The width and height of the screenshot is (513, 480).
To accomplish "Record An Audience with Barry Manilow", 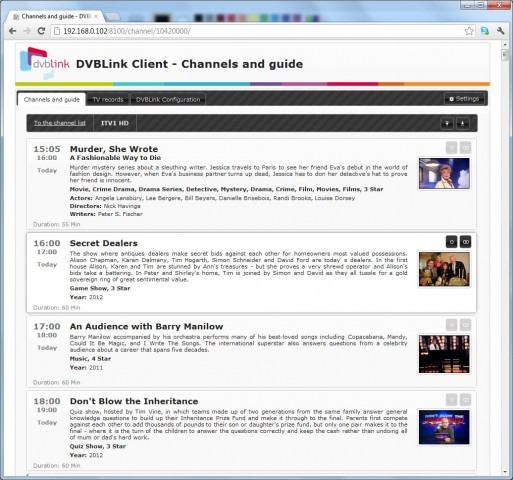I will pyautogui.click(x=451, y=325).
